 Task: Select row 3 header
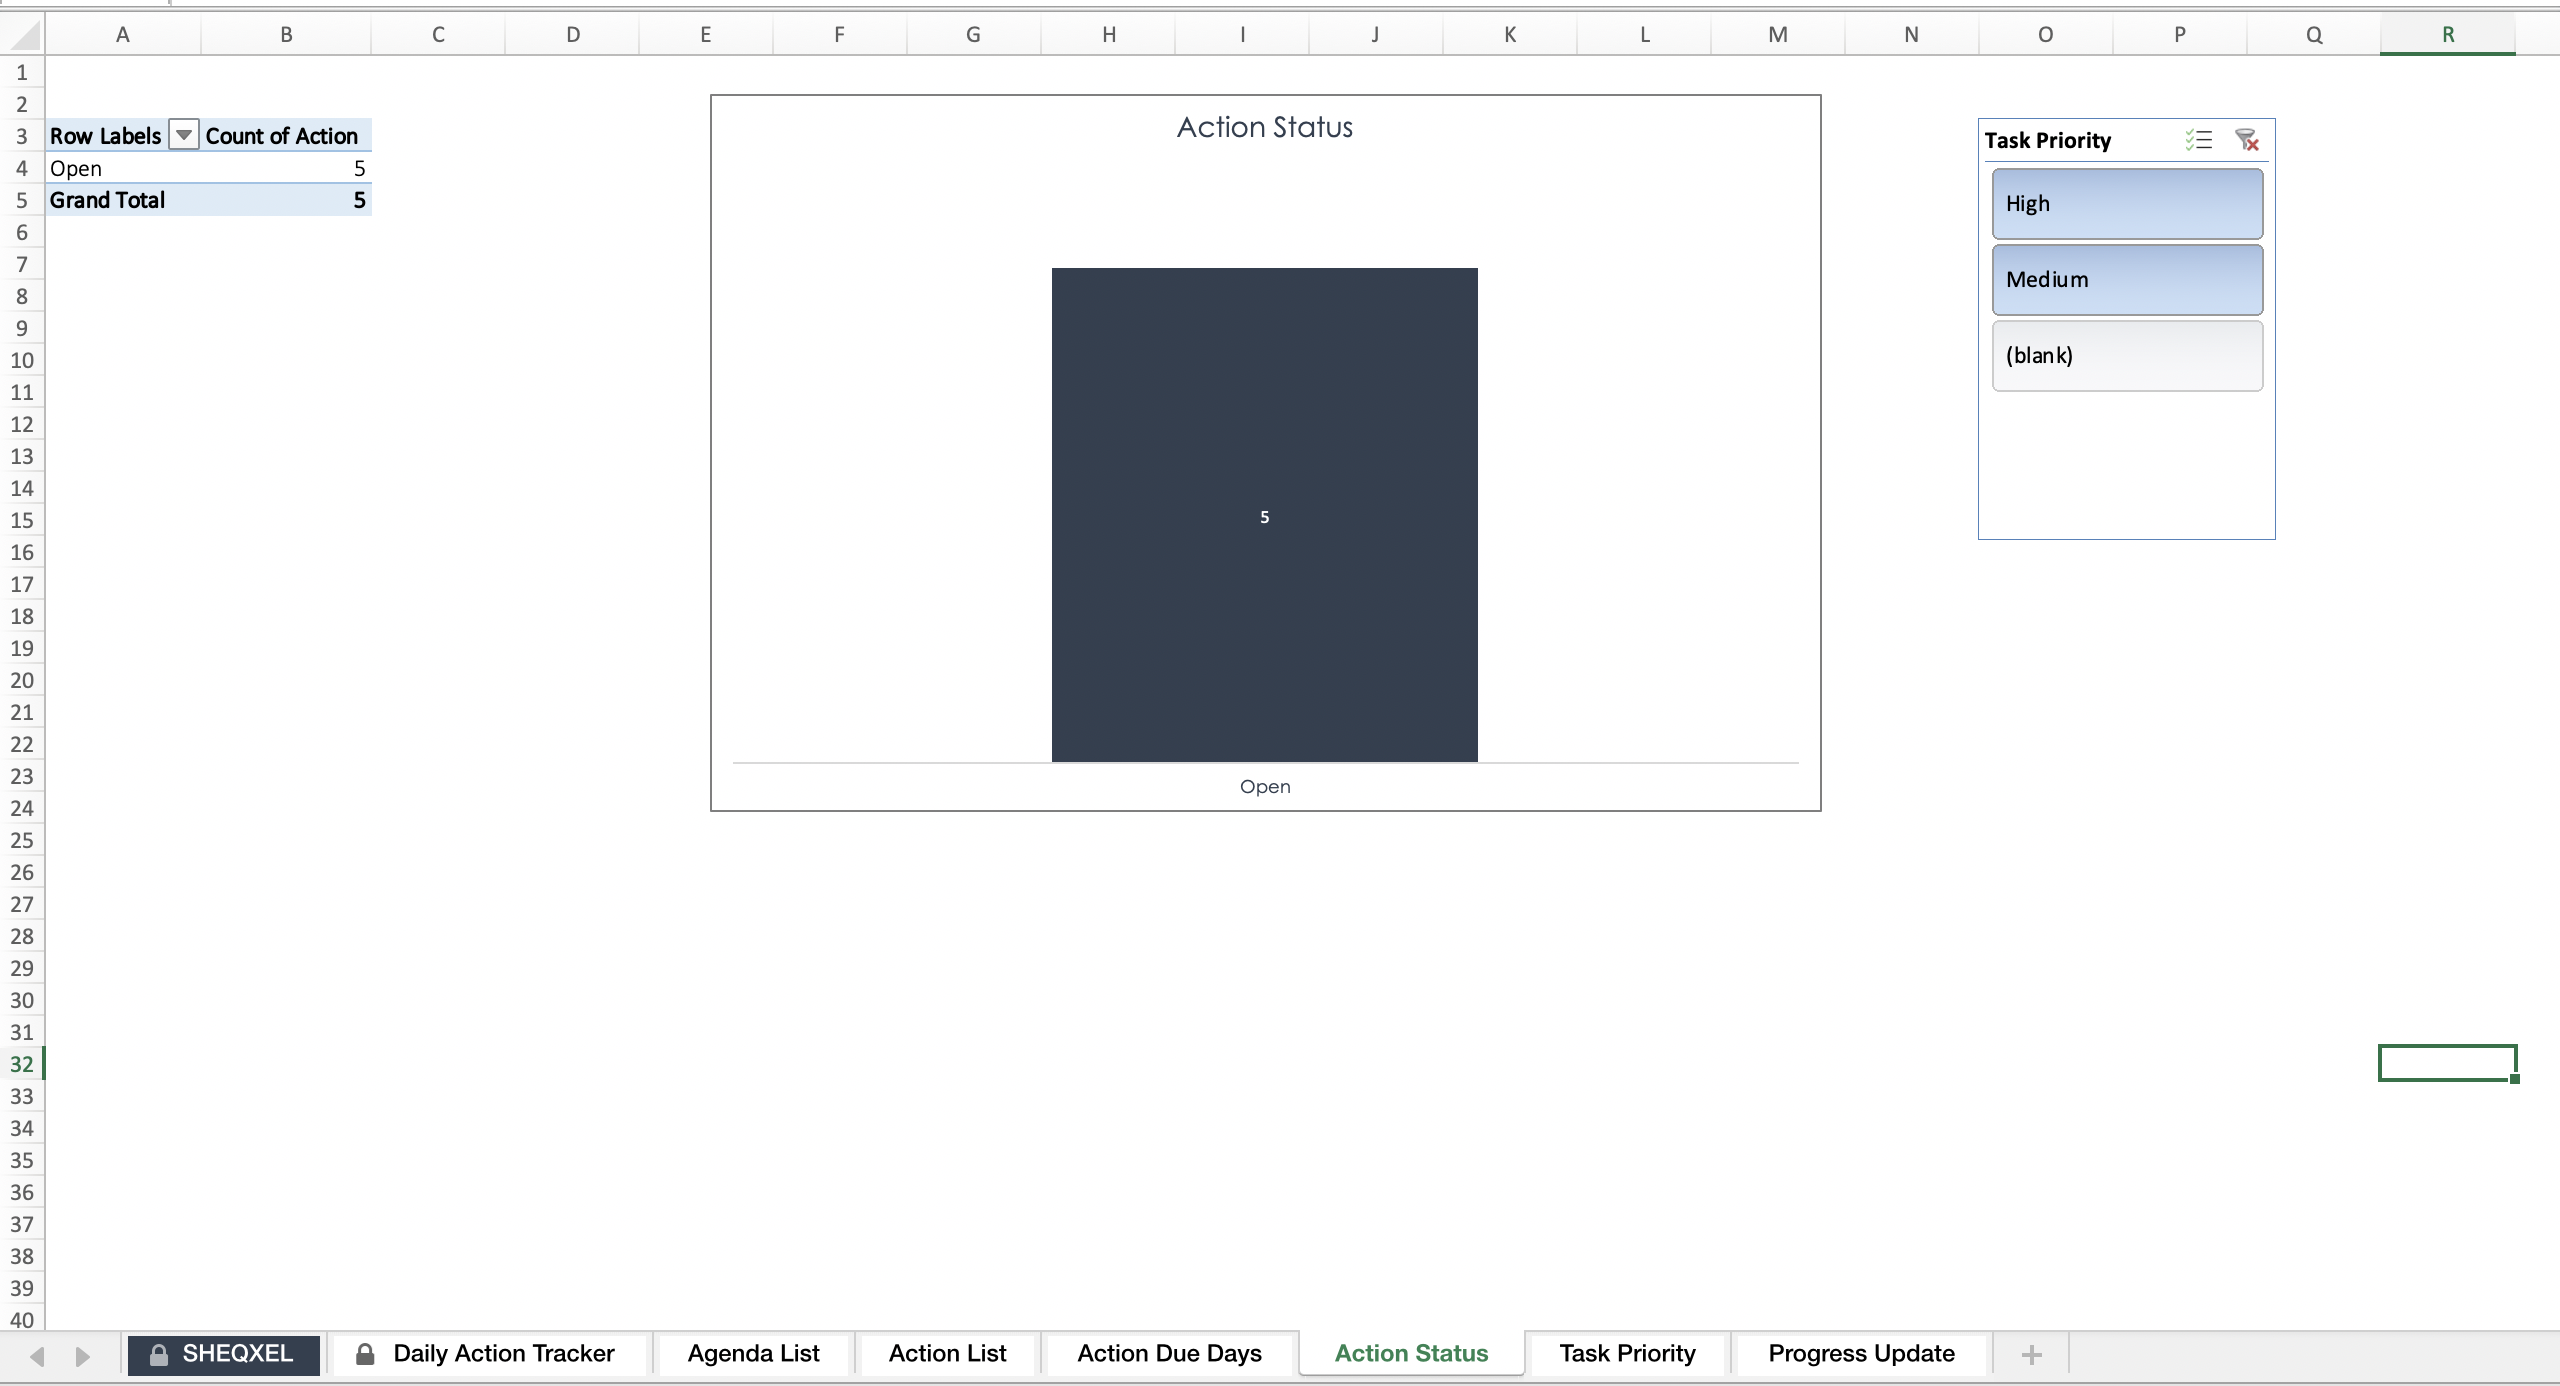click(x=22, y=136)
